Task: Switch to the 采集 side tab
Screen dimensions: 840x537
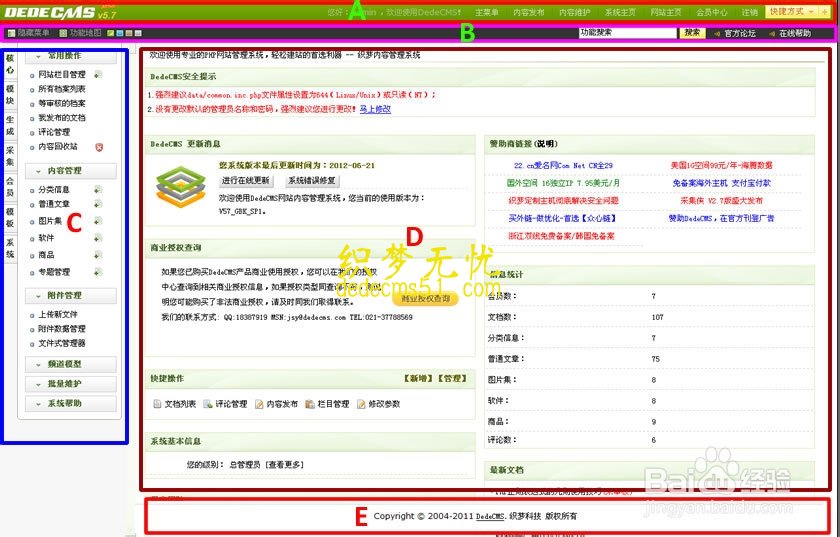Action: tap(10, 156)
